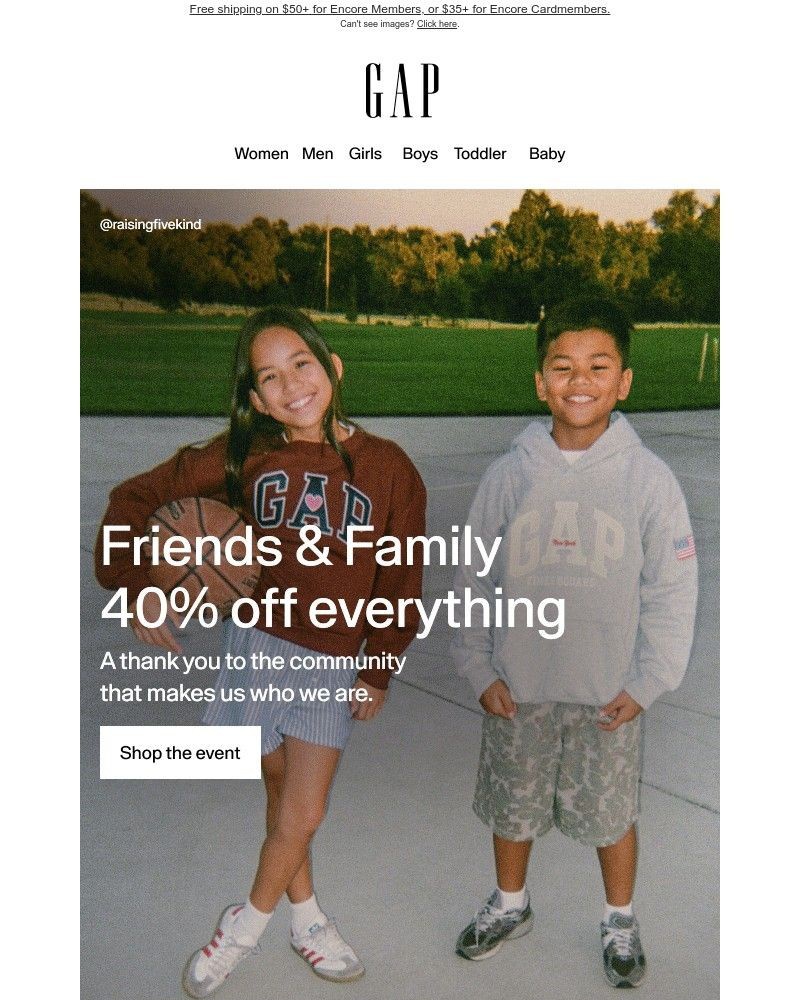The image size is (800, 1000).
Task: Follow the Click here images link
Action: click(x=437, y=24)
